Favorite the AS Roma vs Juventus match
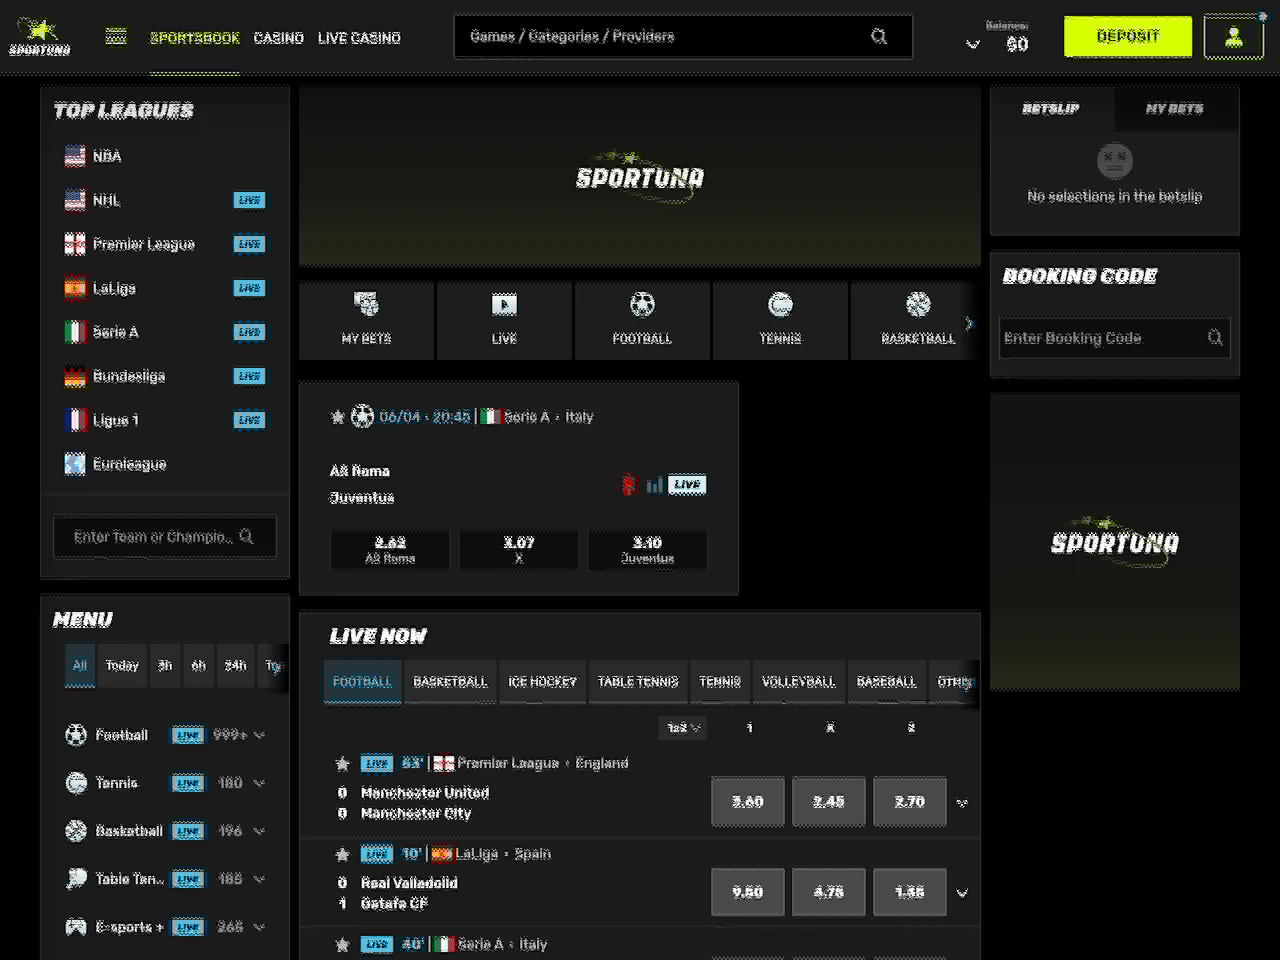 [338, 417]
